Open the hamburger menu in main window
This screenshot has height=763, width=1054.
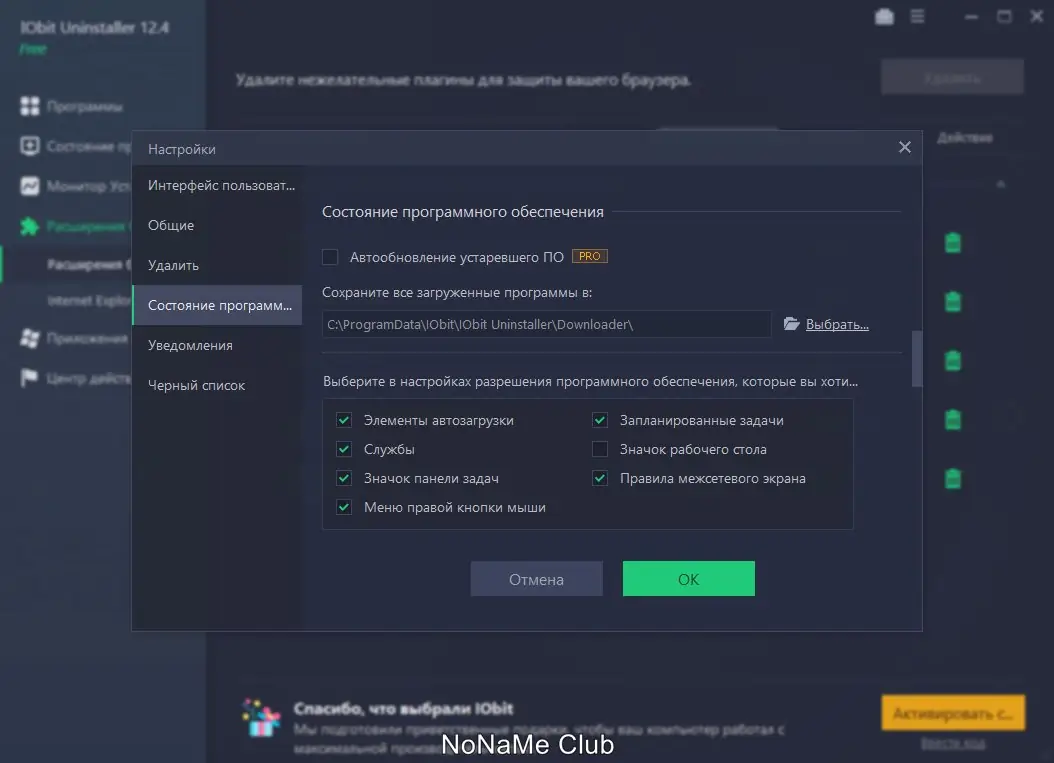click(918, 16)
